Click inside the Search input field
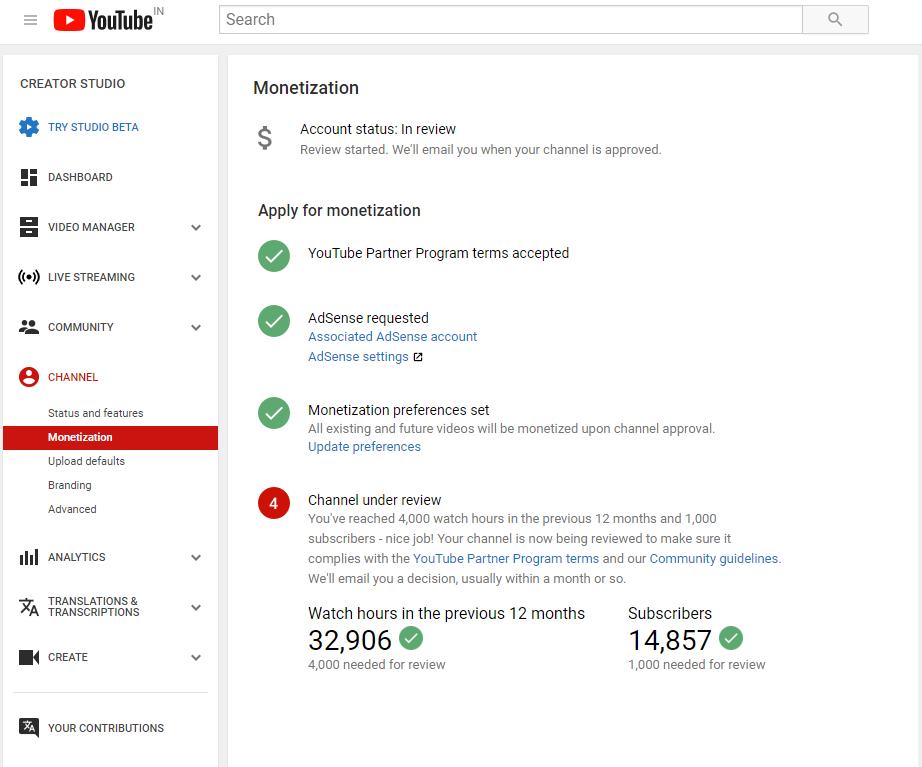922x767 pixels. [510, 19]
